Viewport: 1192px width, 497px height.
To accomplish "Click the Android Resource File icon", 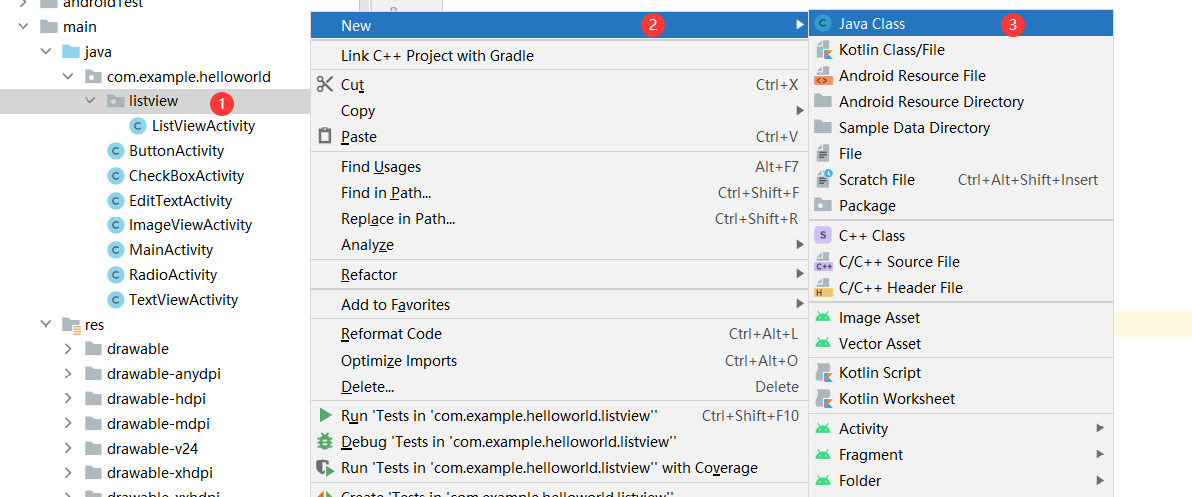I will [823, 76].
